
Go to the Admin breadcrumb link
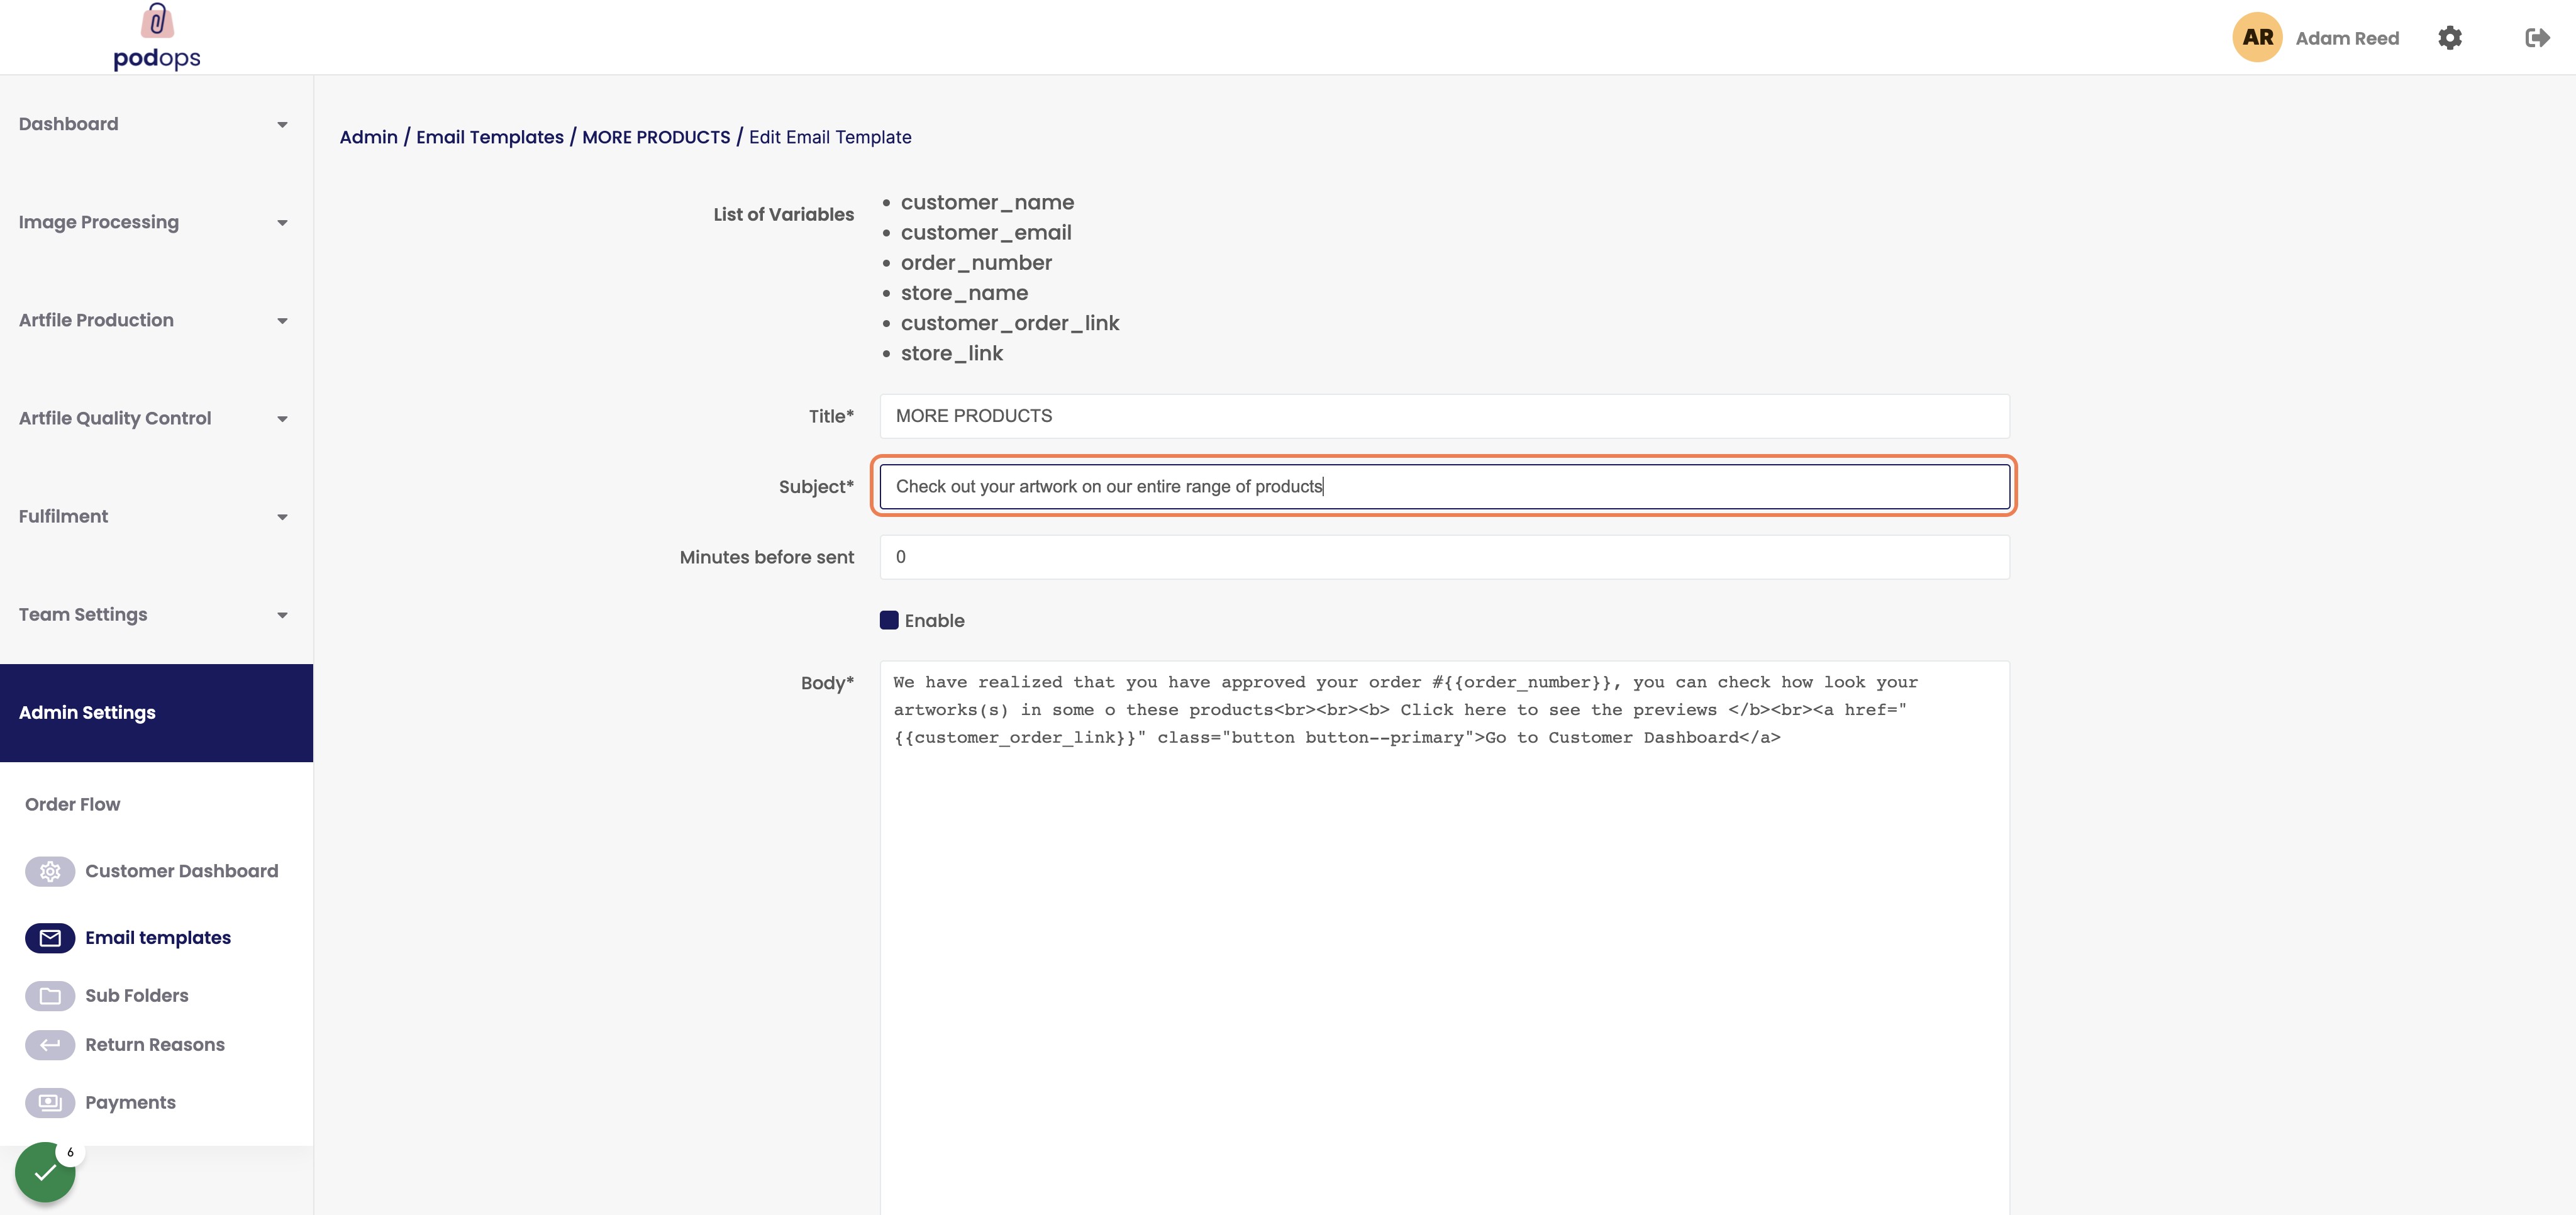pyautogui.click(x=368, y=137)
